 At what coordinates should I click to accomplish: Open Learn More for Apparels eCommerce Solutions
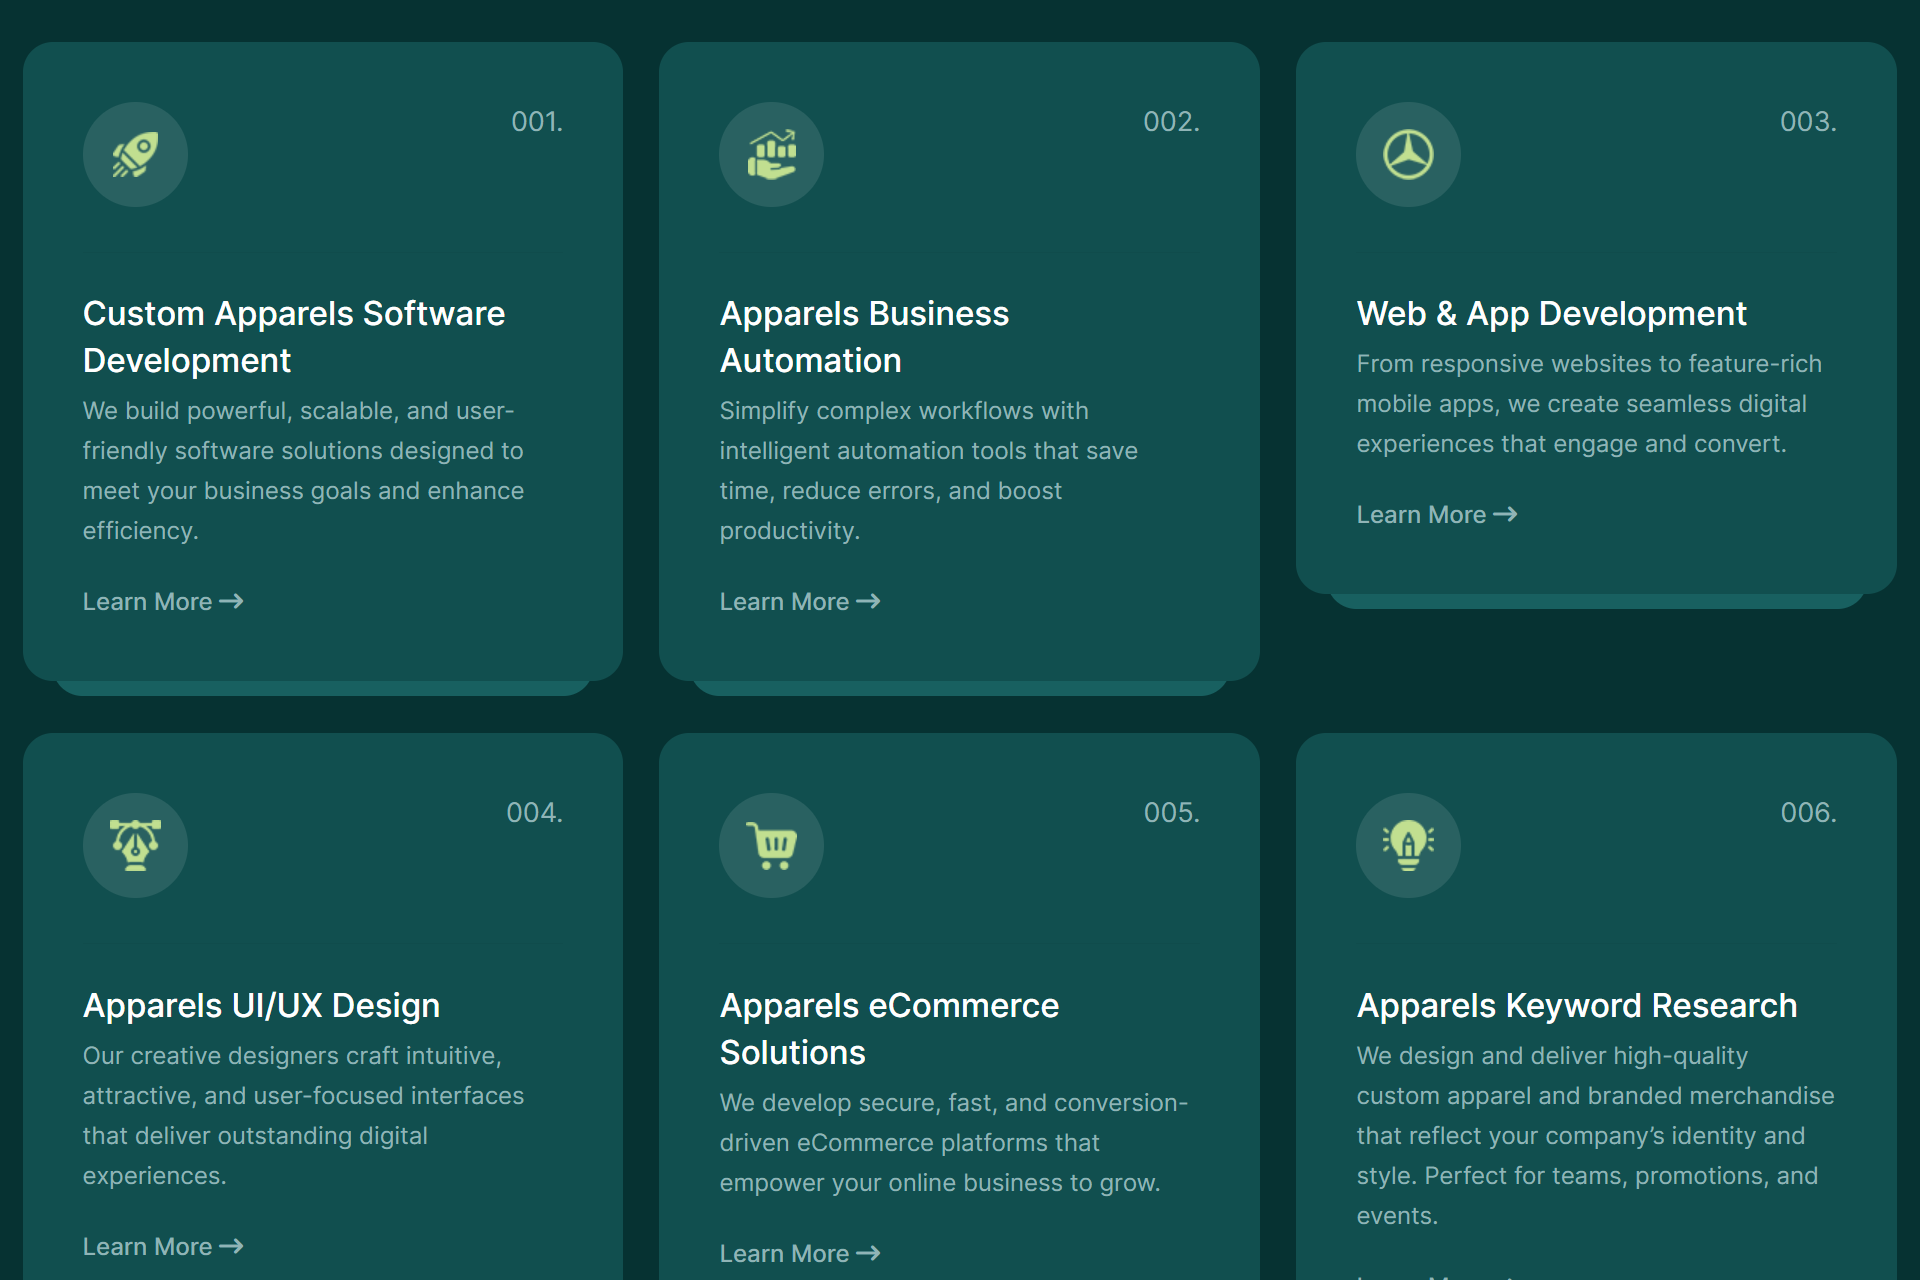coord(799,1254)
